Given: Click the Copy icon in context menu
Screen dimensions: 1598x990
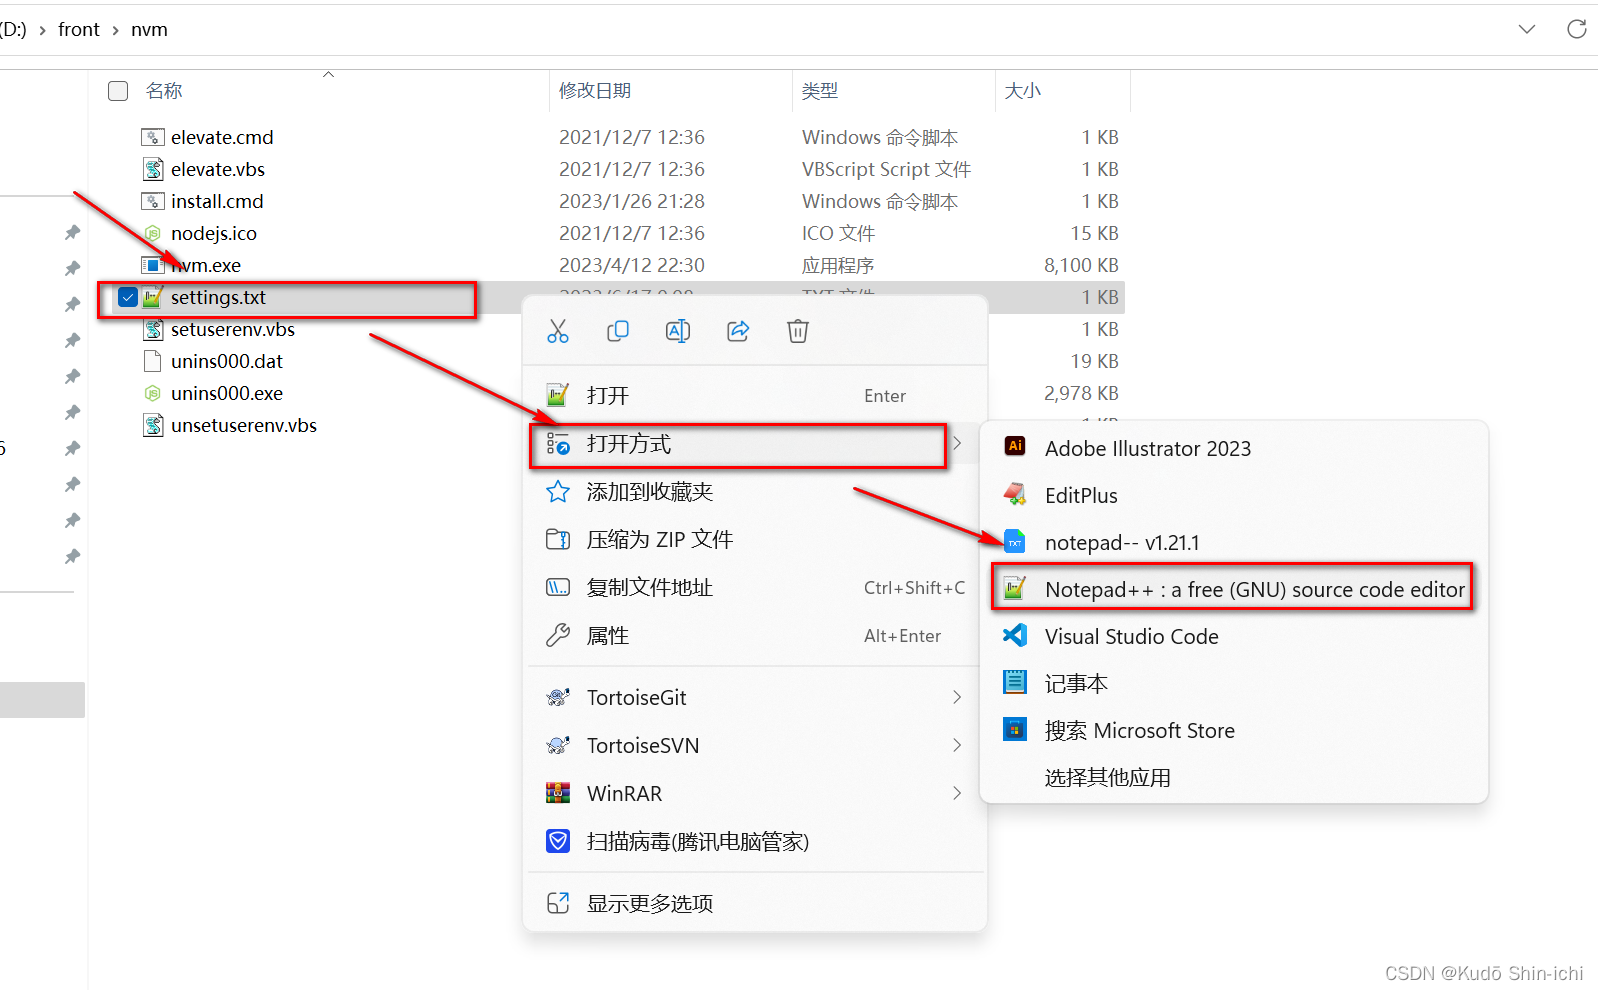Looking at the screenshot, I should 618,331.
